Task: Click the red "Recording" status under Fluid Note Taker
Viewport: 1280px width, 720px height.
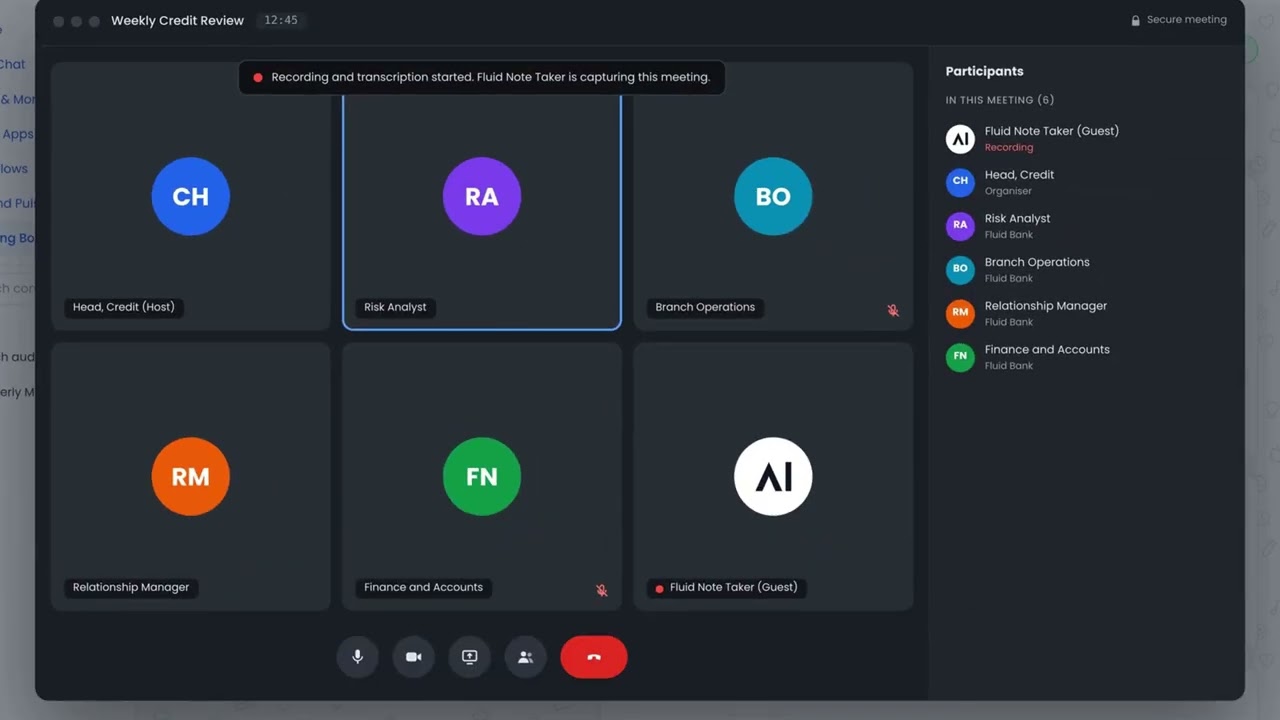Action: pos(1009,147)
